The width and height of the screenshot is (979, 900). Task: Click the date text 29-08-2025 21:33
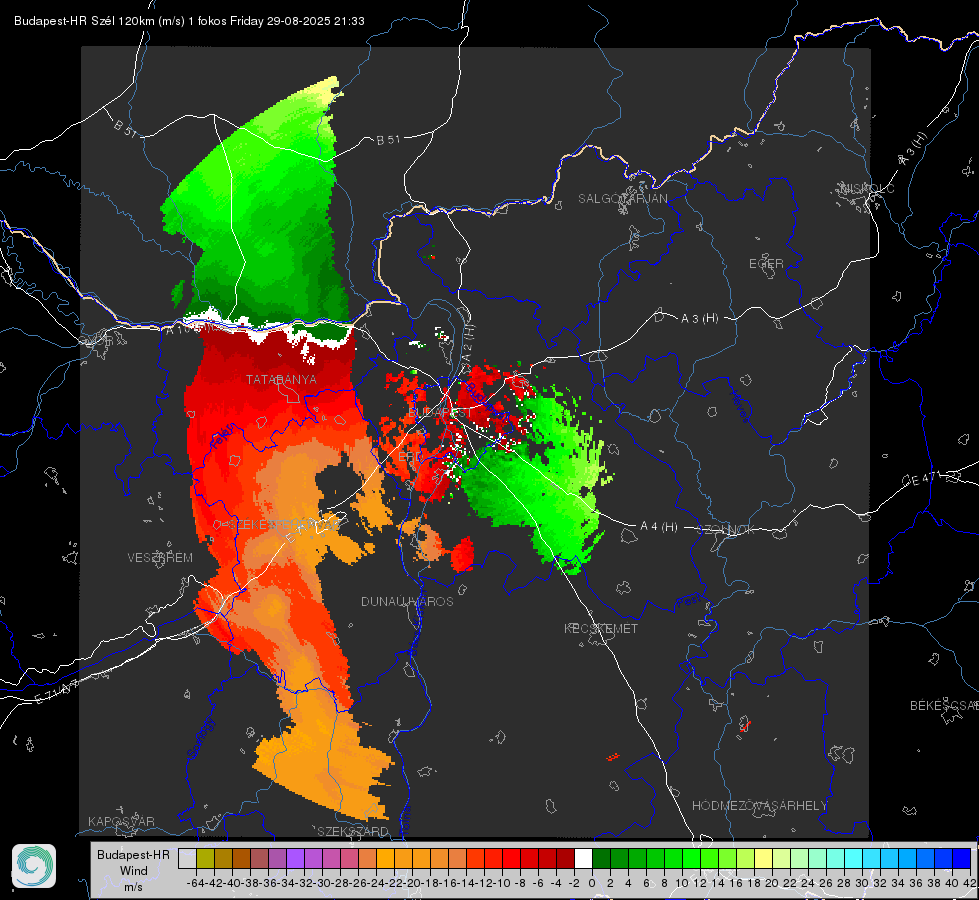pos(315,21)
